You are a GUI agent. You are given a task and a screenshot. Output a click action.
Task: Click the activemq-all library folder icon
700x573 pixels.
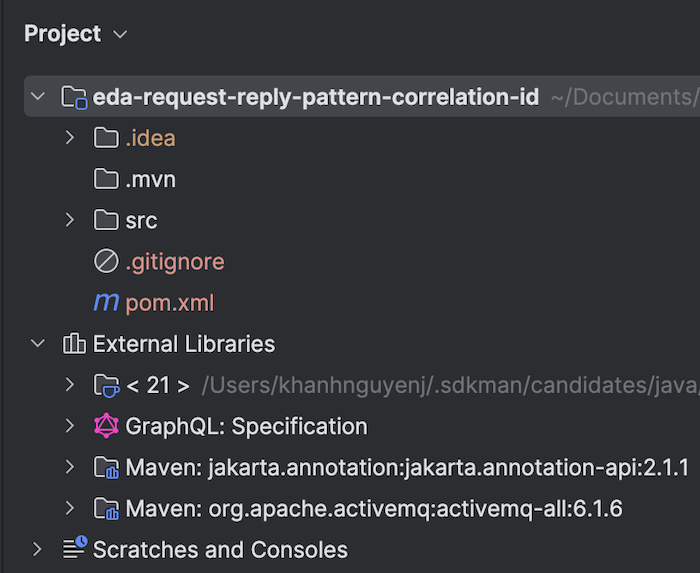tap(106, 509)
